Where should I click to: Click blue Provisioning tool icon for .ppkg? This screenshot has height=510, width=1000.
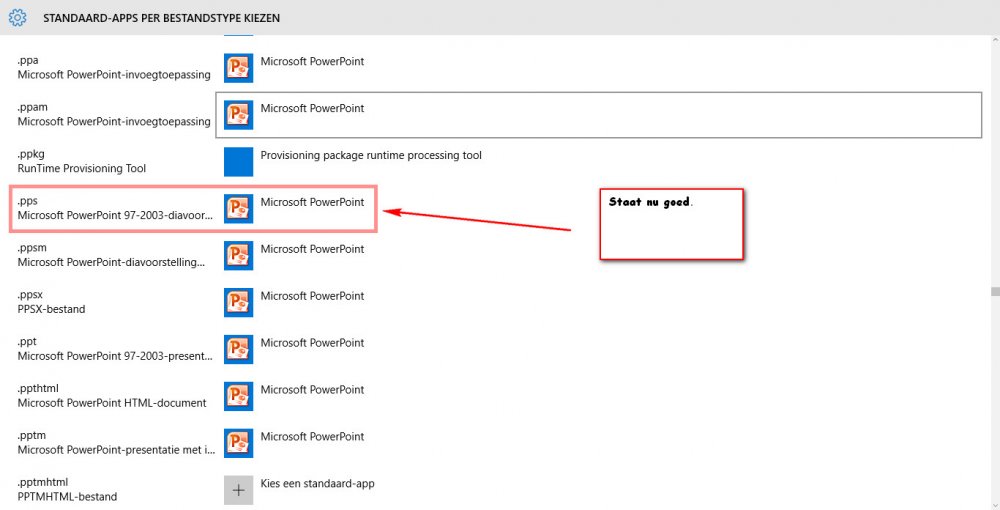coord(238,162)
